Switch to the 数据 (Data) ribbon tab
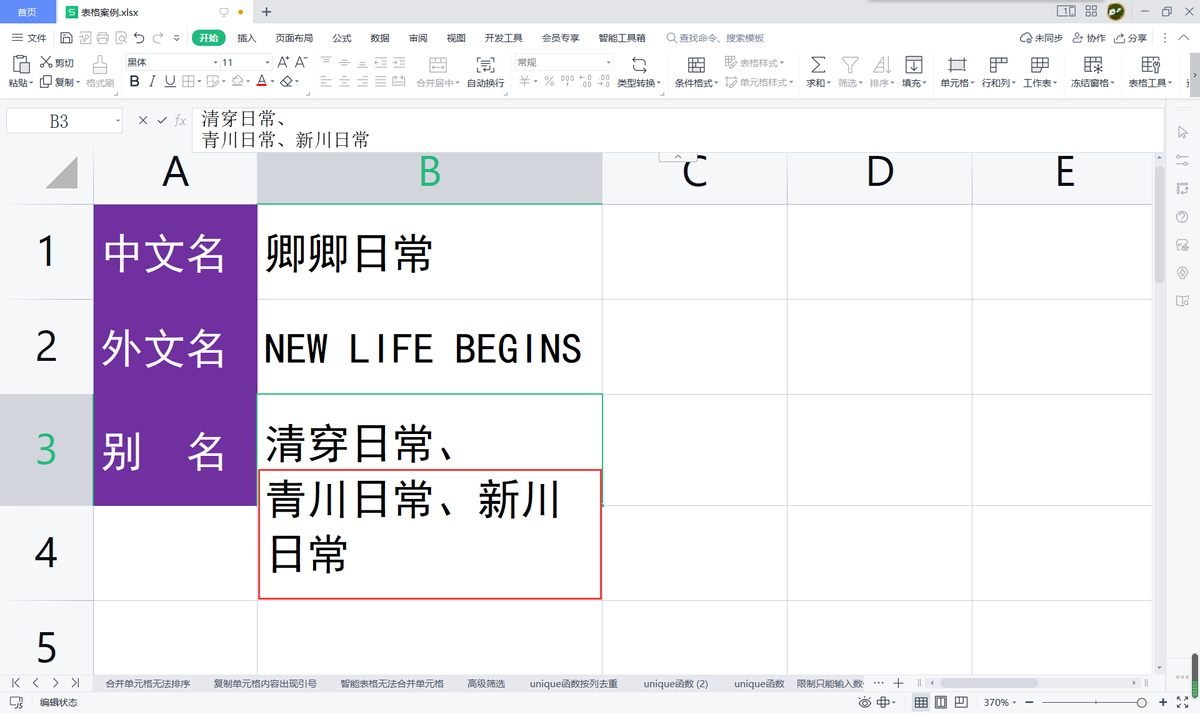The image size is (1200, 713). (380, 38)
